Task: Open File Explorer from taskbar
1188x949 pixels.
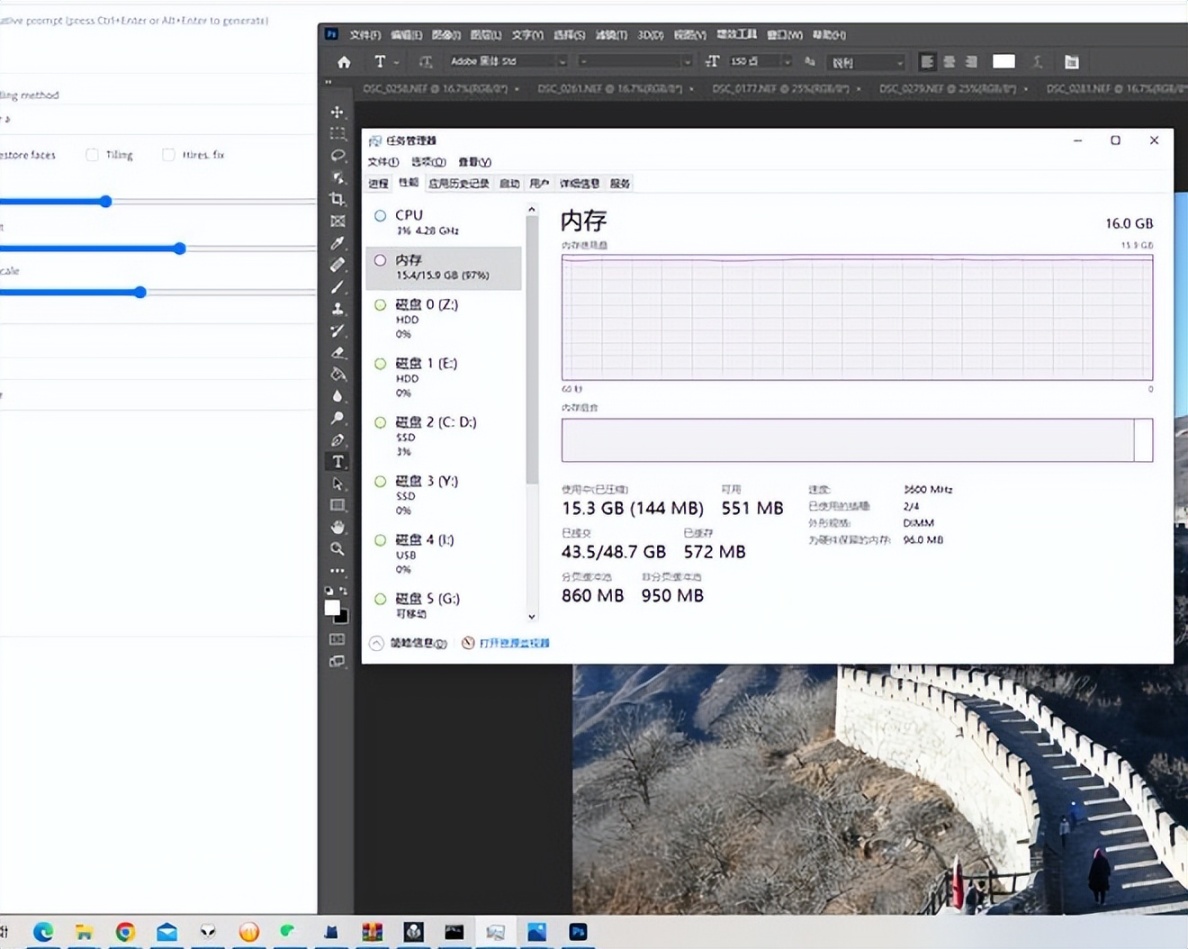Action: point(84,932)
